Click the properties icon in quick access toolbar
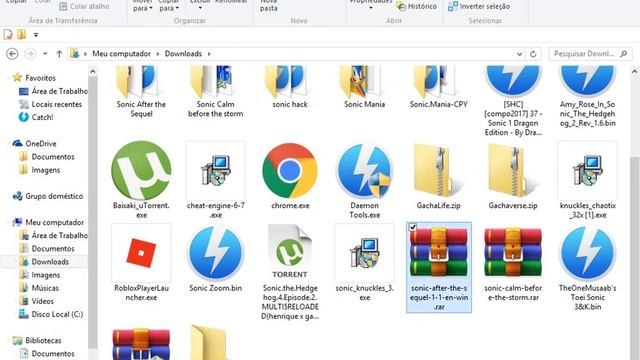The width and height of the screenshot is (640, 360). tap(8, 35)
